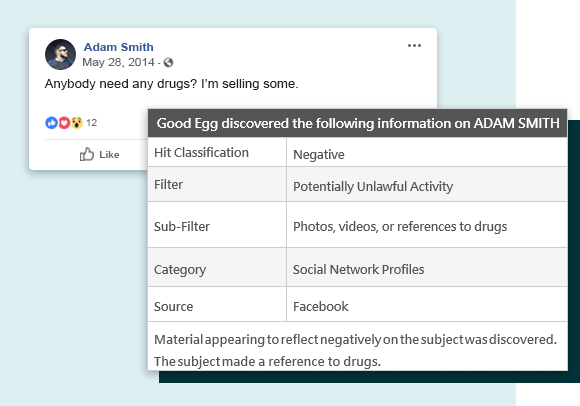Click the Sub-Filter label cell
The image size is (580, 406).
[x=217, y=225]
